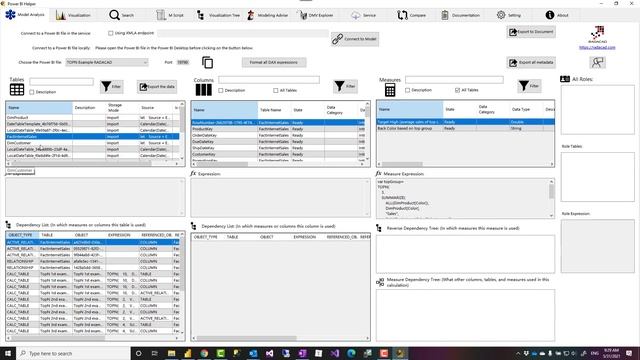Switch to the Visualization Tree tab

[x=218, y=15]
